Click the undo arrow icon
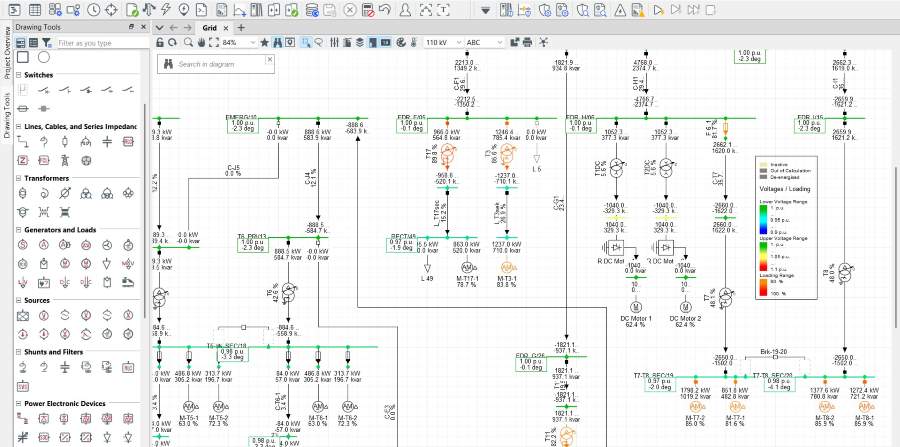 tap(384, 9)
